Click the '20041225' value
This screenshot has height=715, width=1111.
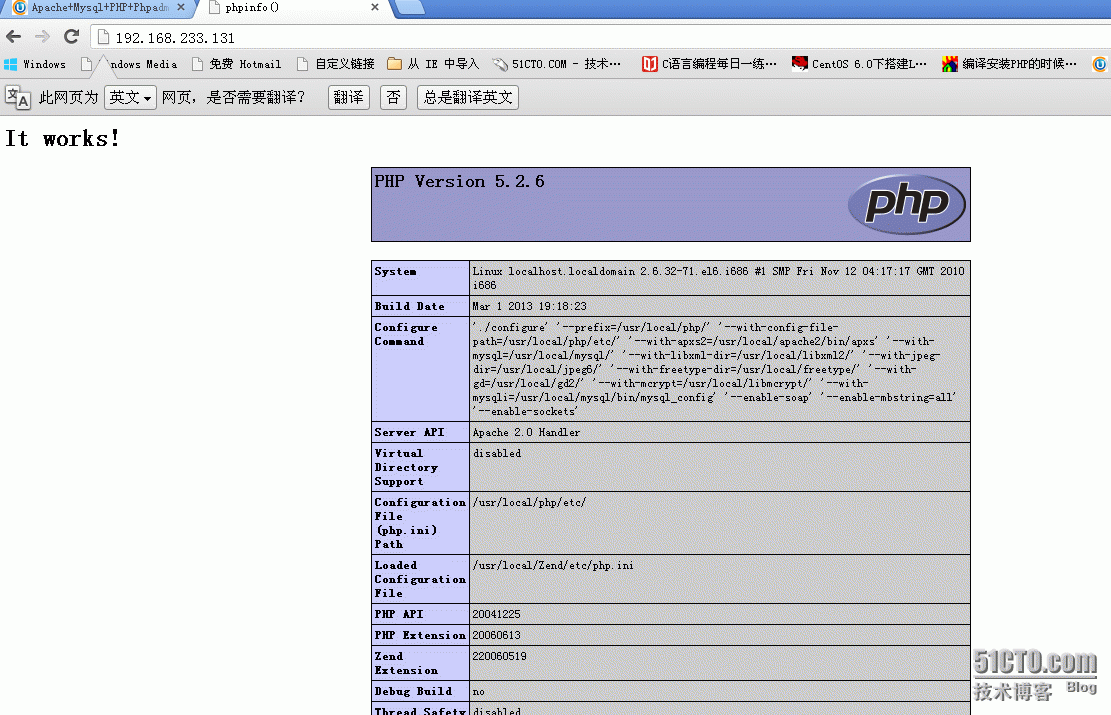click(x=496, y=614)
